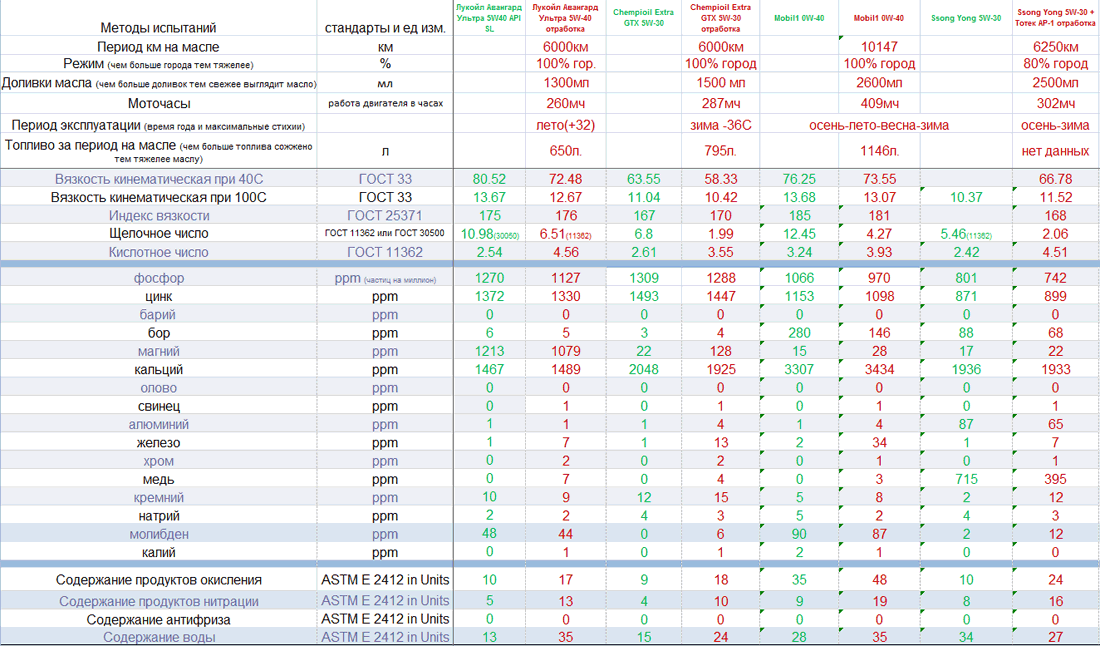The width and height of the screenshot is (1100, 646).
Task: Click the 'Индекс вязкости' row label
Action: [159, 216]
